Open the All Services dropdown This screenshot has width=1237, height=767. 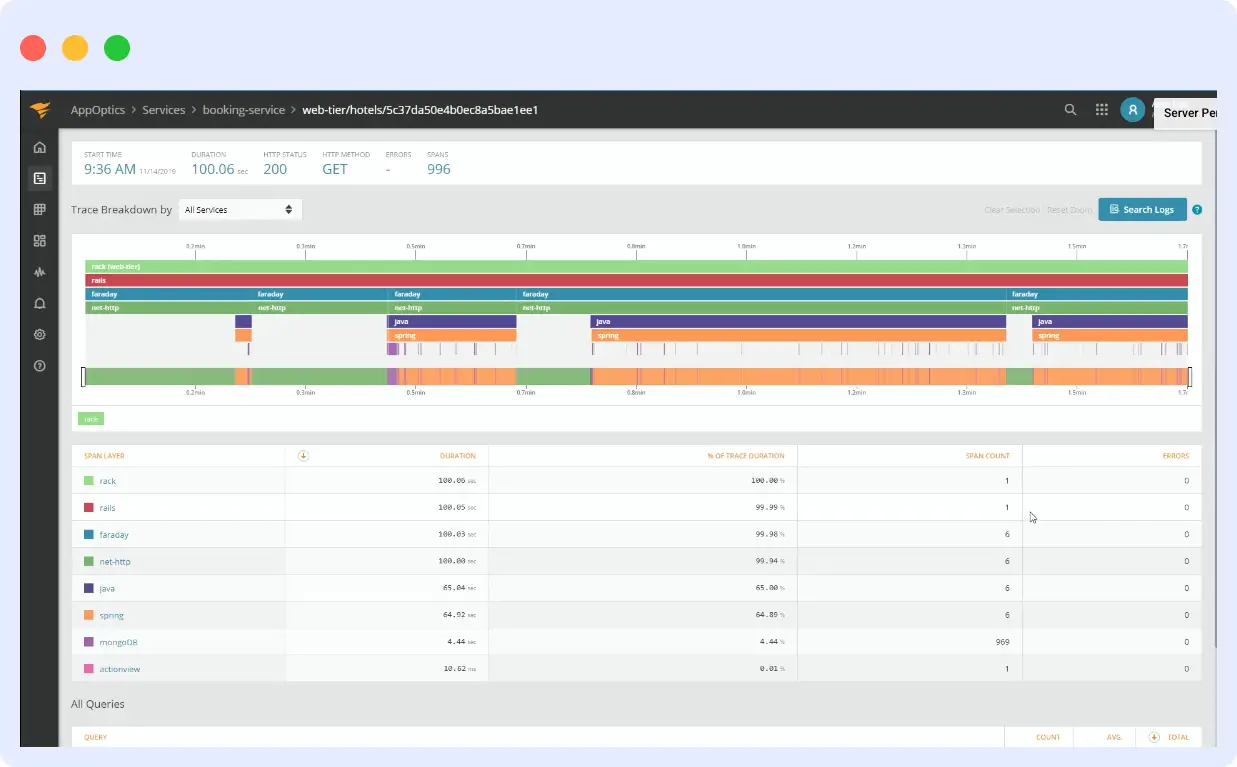click(239, 209)
